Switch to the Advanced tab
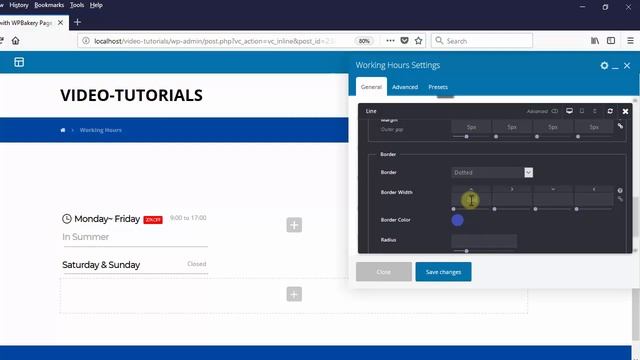The height and width of the screenshot is (360, 640). click(x=405, y=87)
